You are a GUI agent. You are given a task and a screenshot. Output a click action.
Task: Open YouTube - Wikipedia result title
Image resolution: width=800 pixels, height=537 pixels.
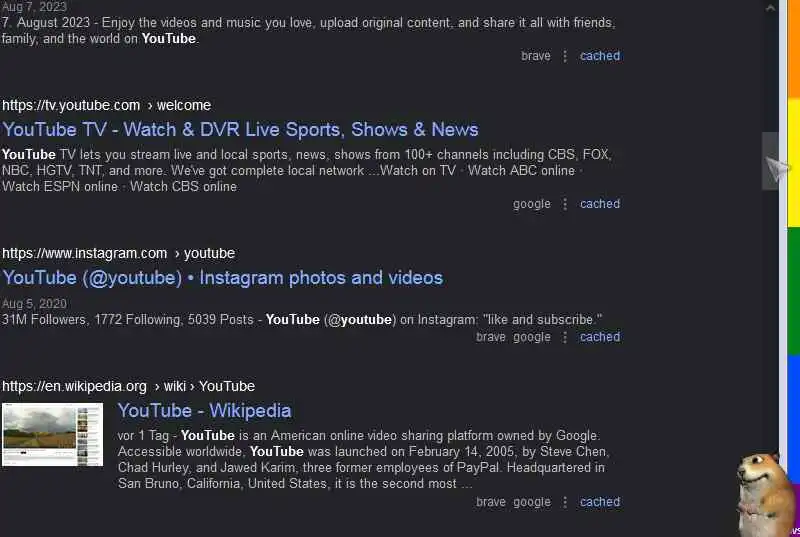[x=205, y=411]
